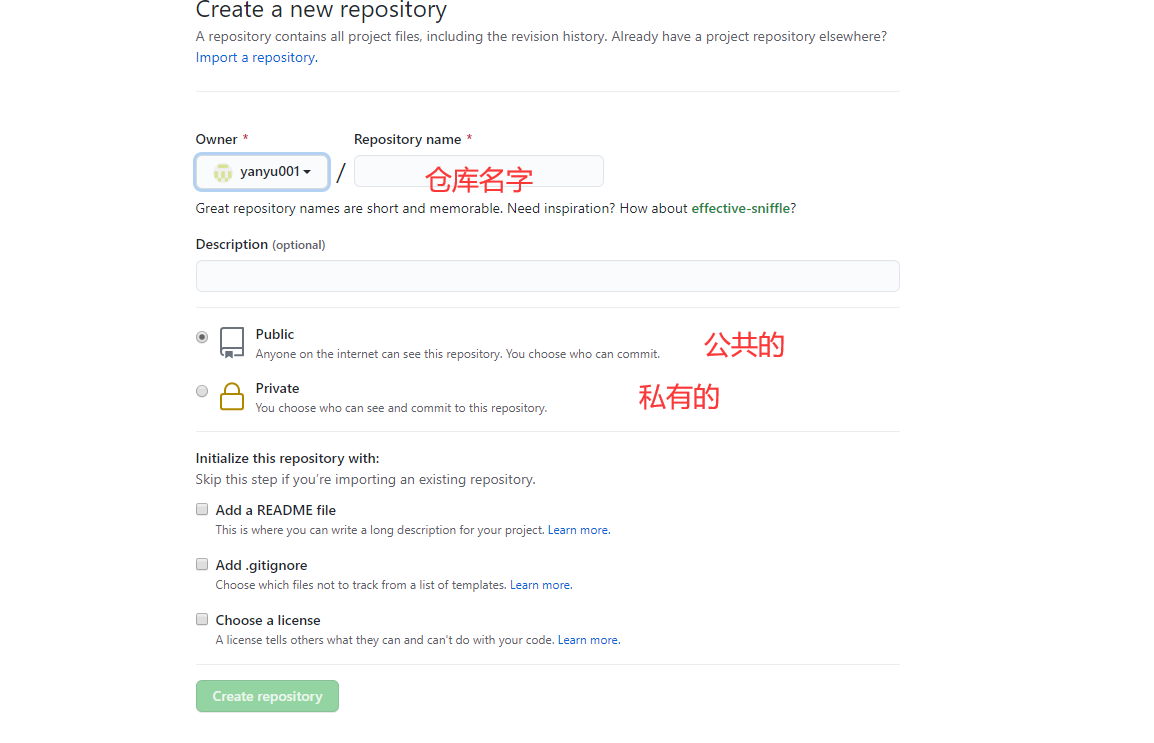Click the Create a new repository heading

point(321,10)
